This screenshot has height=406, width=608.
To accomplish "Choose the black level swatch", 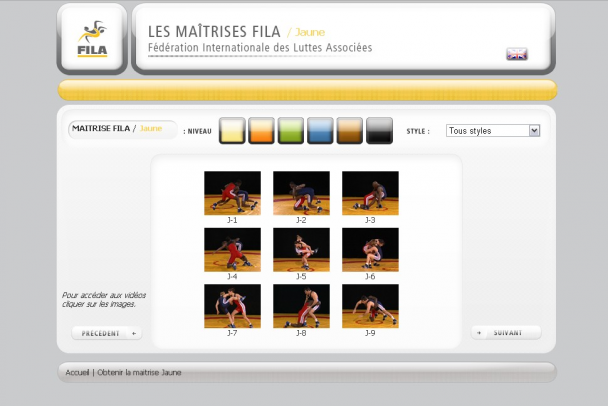I will tap(379, 131).
